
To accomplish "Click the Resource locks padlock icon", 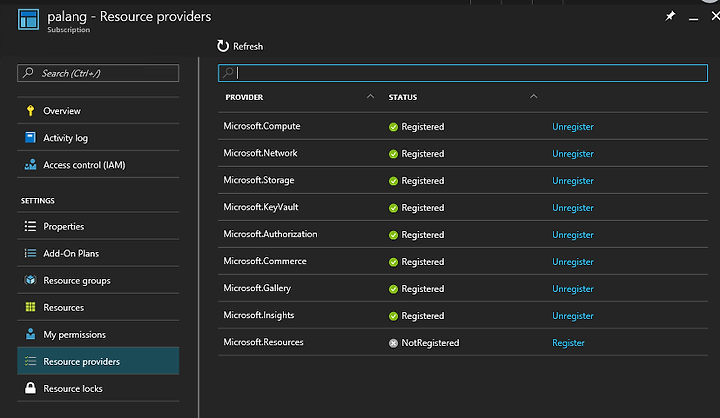I will [x=30, y=388].
